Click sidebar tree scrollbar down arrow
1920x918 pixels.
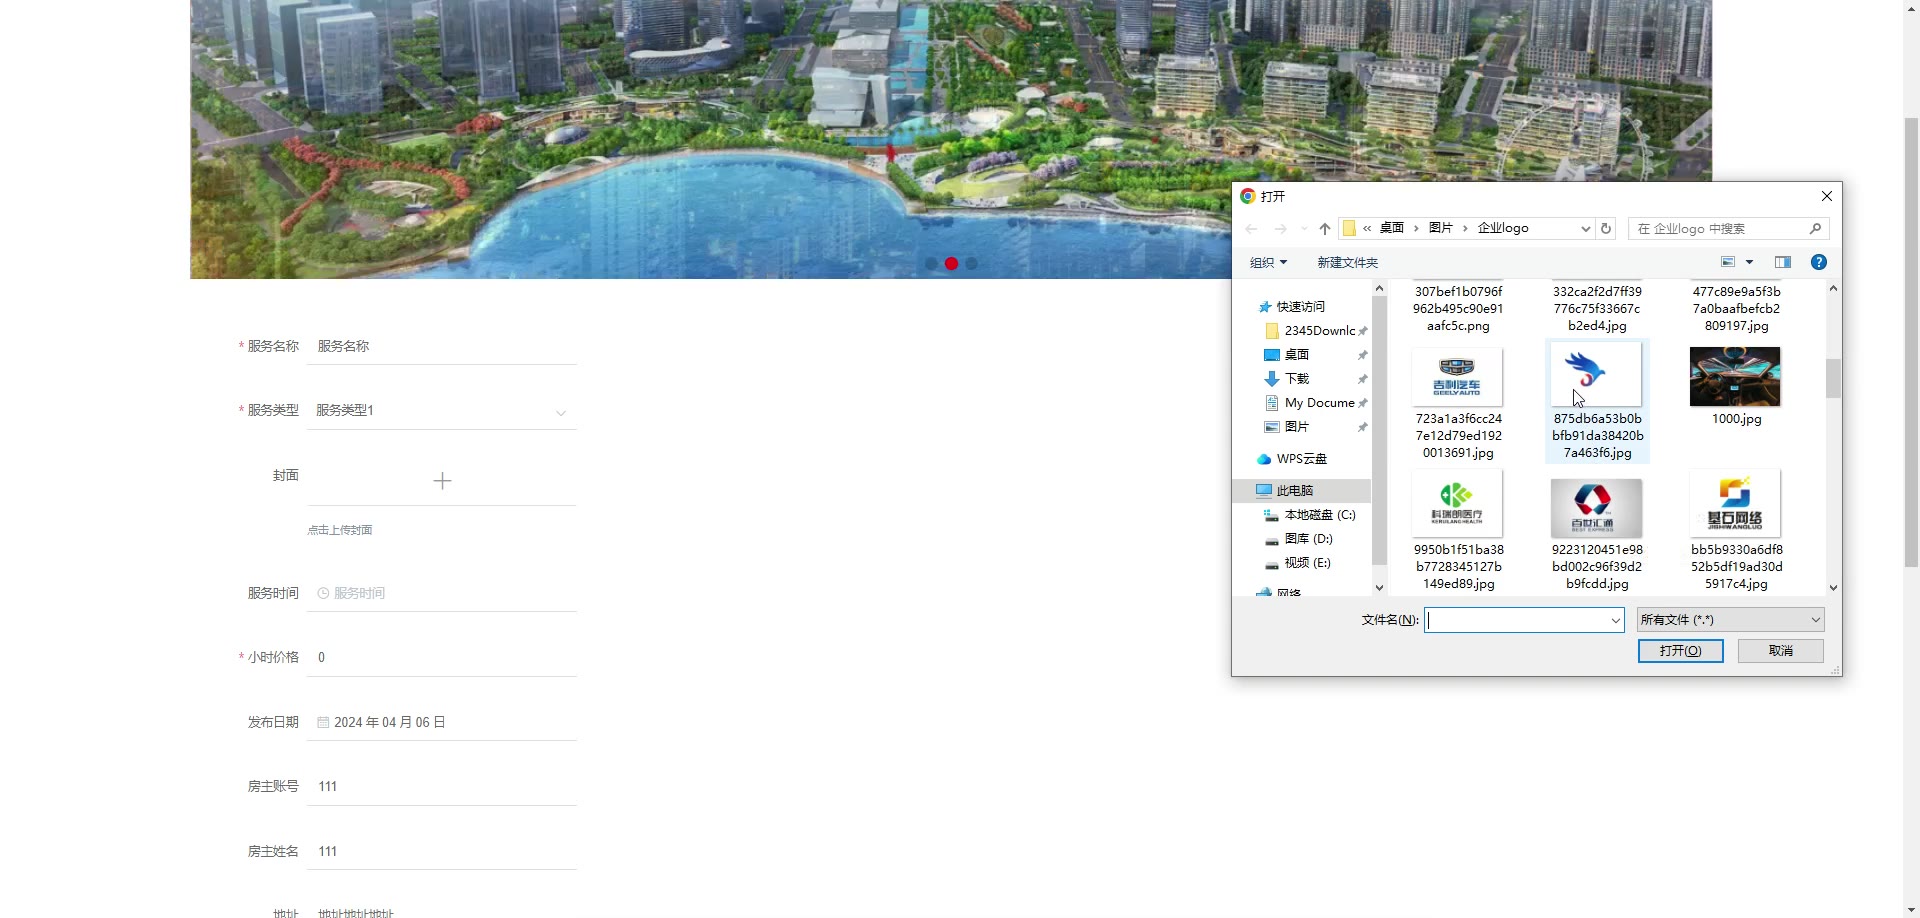1379,588
